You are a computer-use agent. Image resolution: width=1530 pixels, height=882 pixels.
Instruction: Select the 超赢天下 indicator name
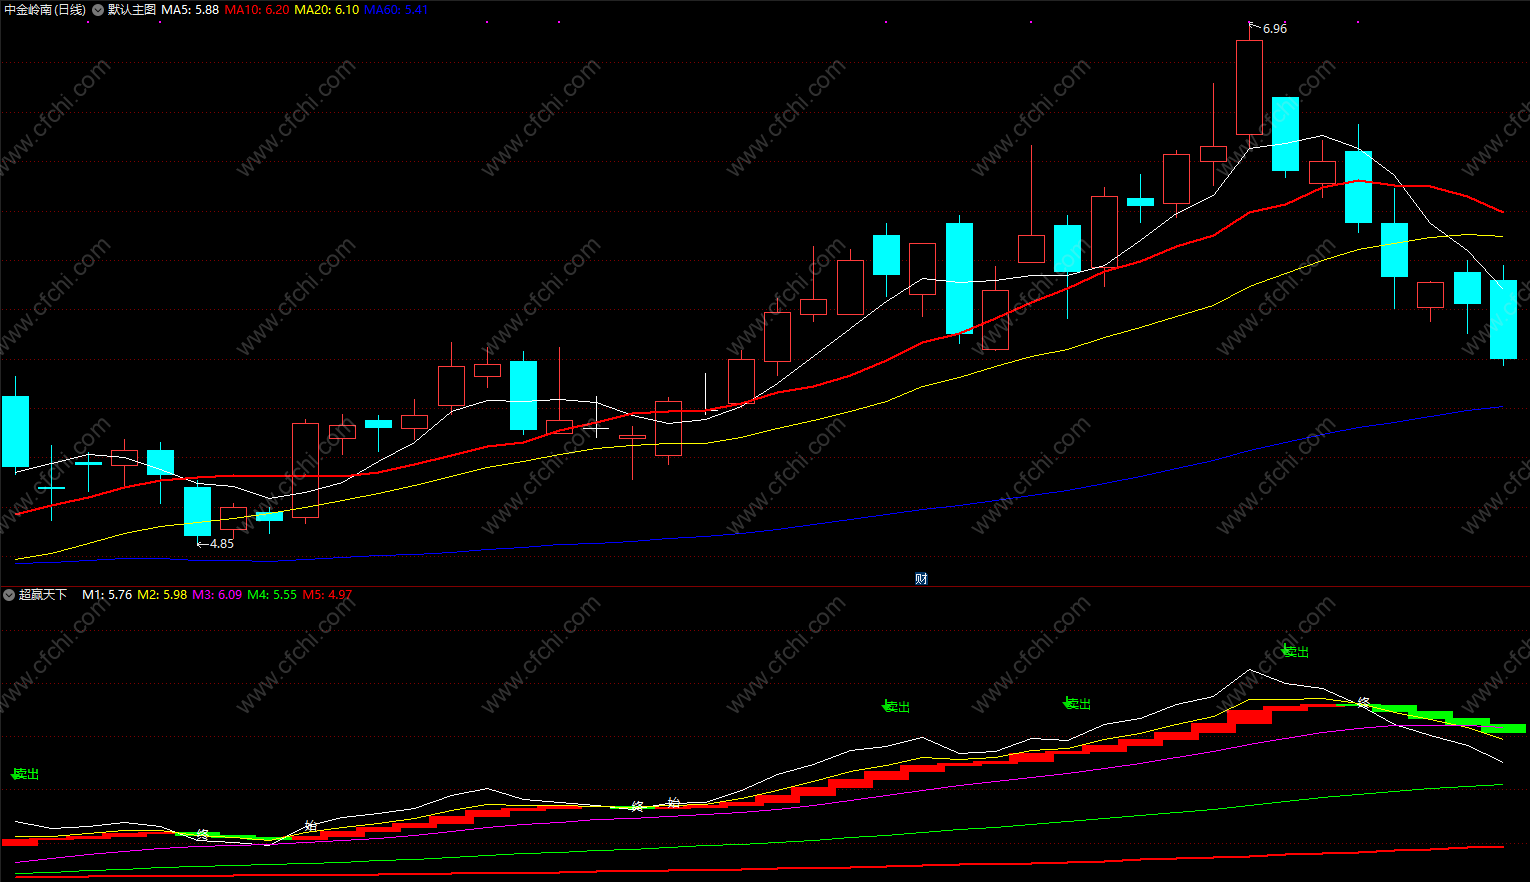click(x=43, y=595)
